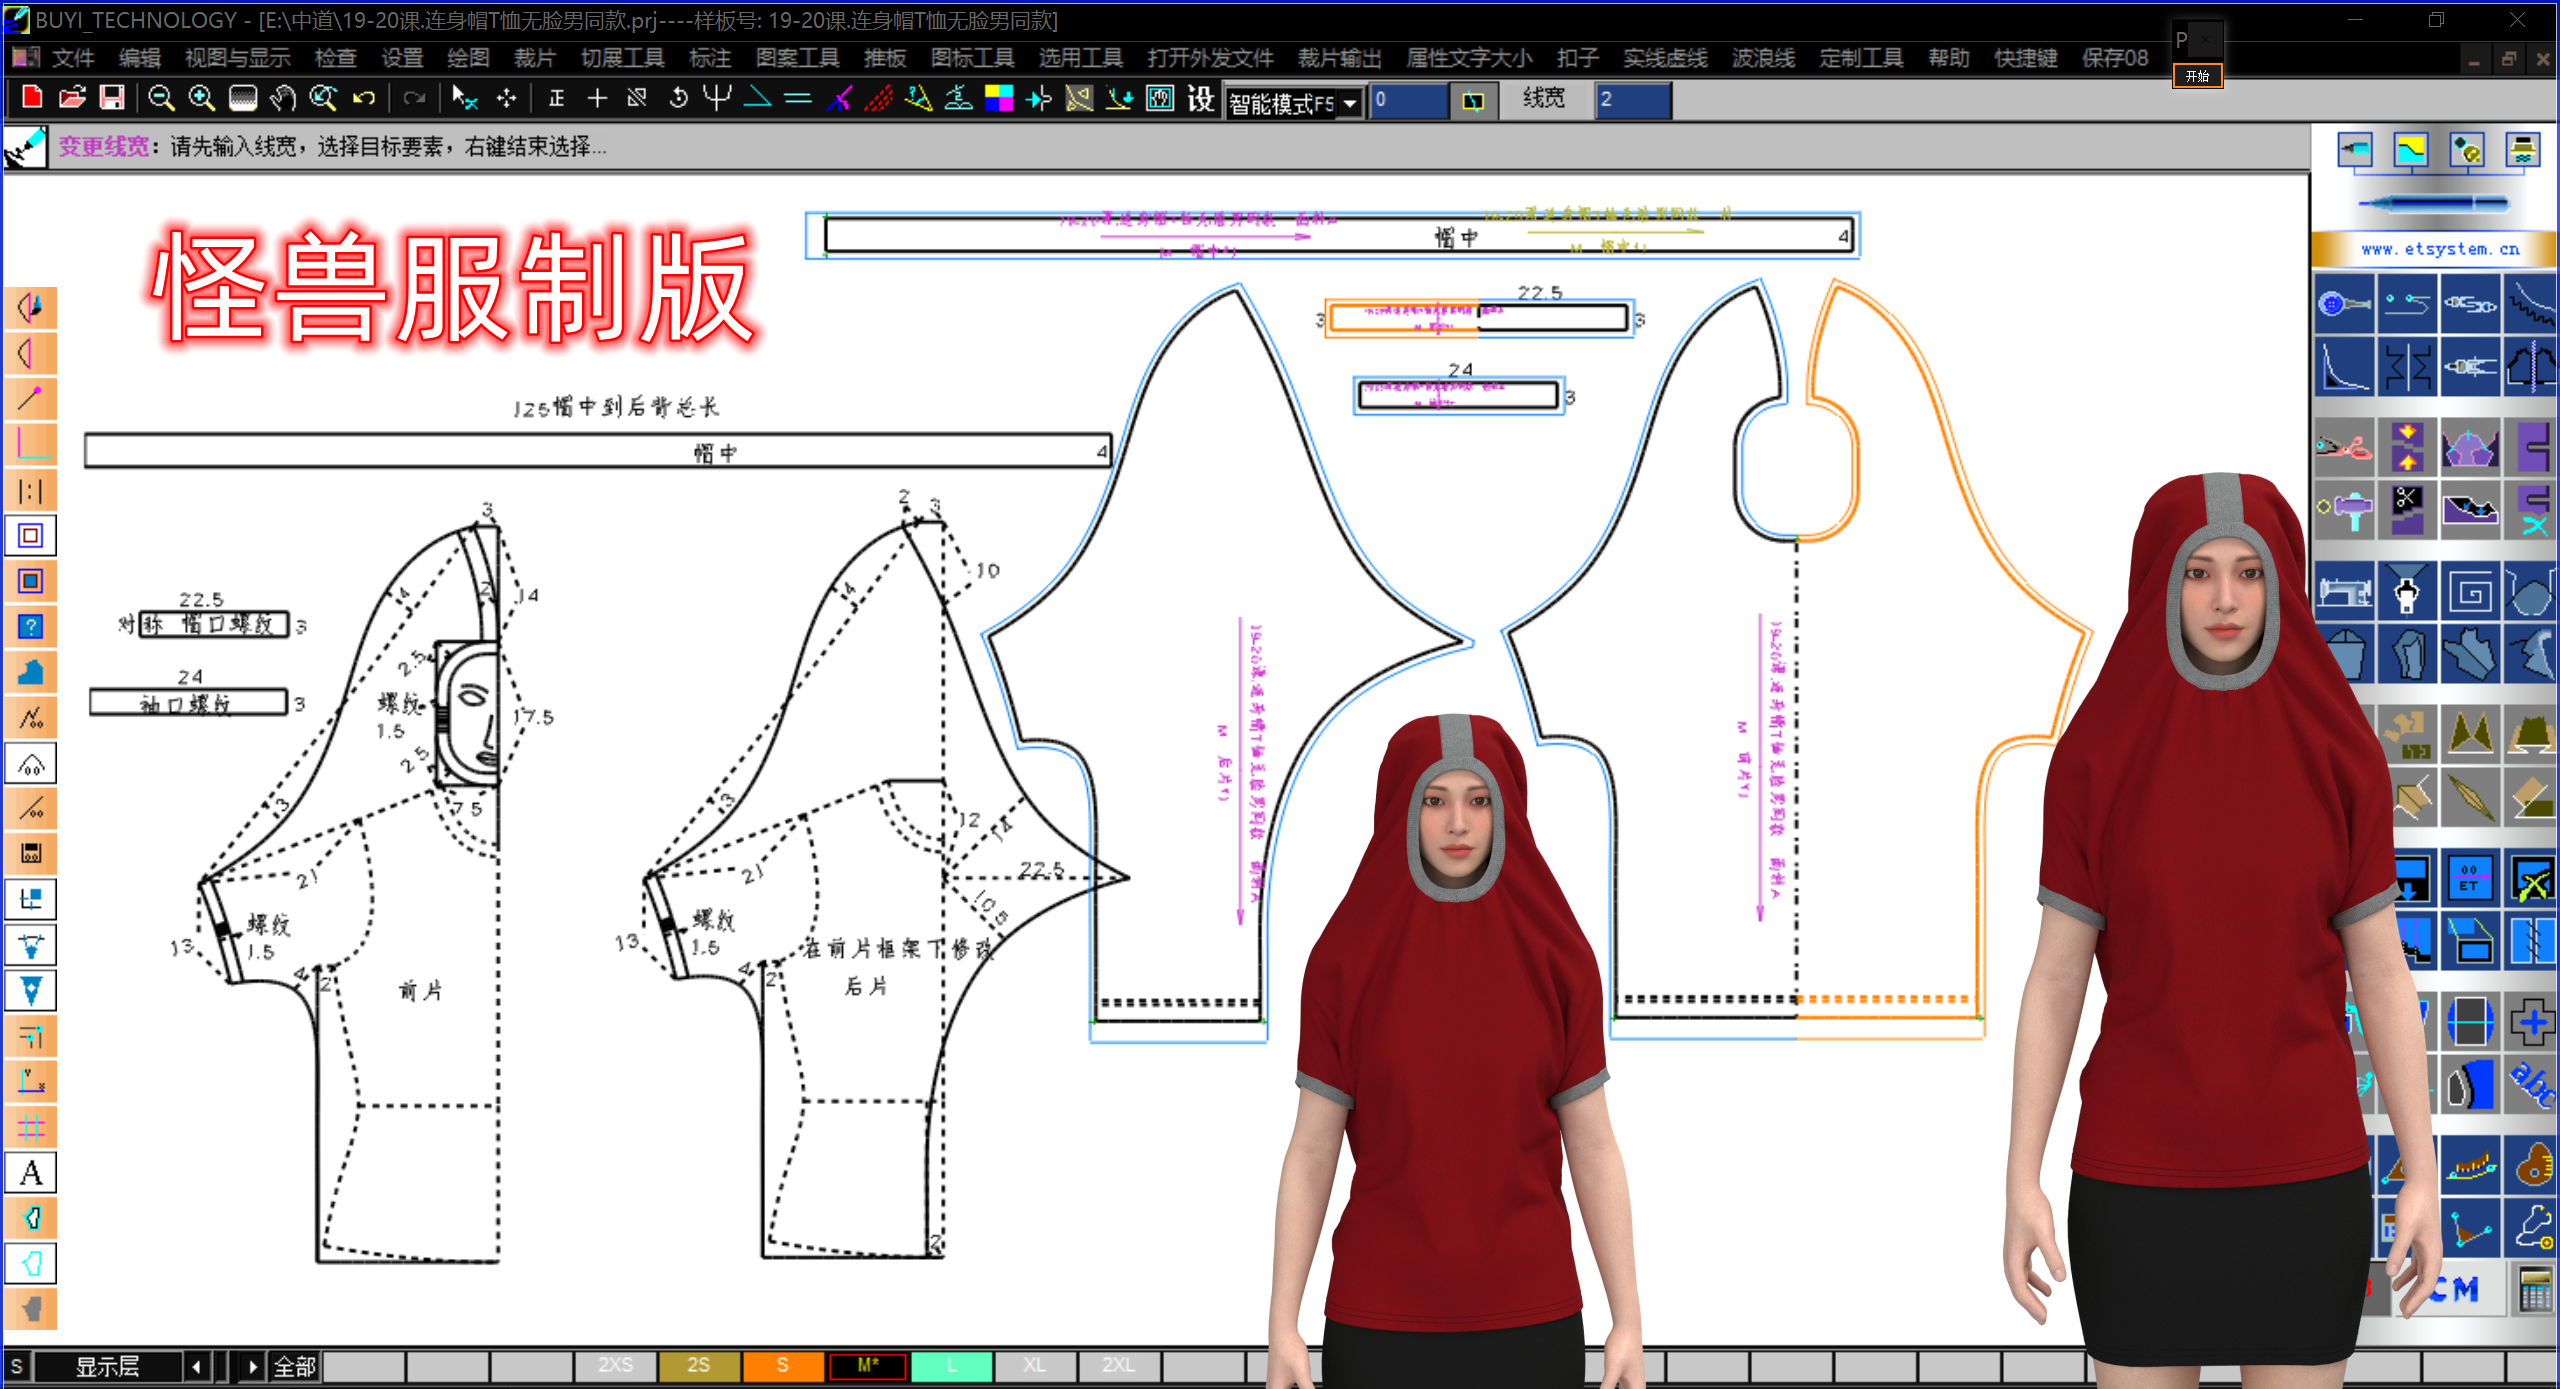Click the red New File icon
This screenshot has width=2560, height=1389.
(31, 98)
